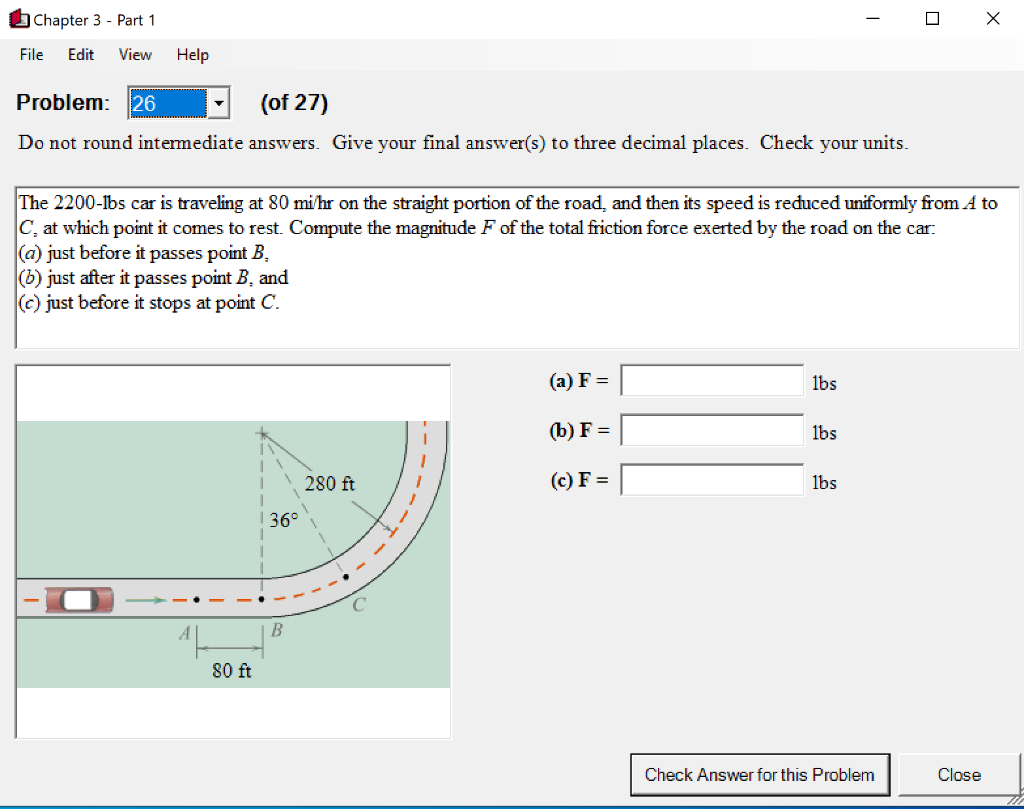Viewport: 1024px width, 809px height.
Task: Click the Problem label text
Action: coord(62,101)
